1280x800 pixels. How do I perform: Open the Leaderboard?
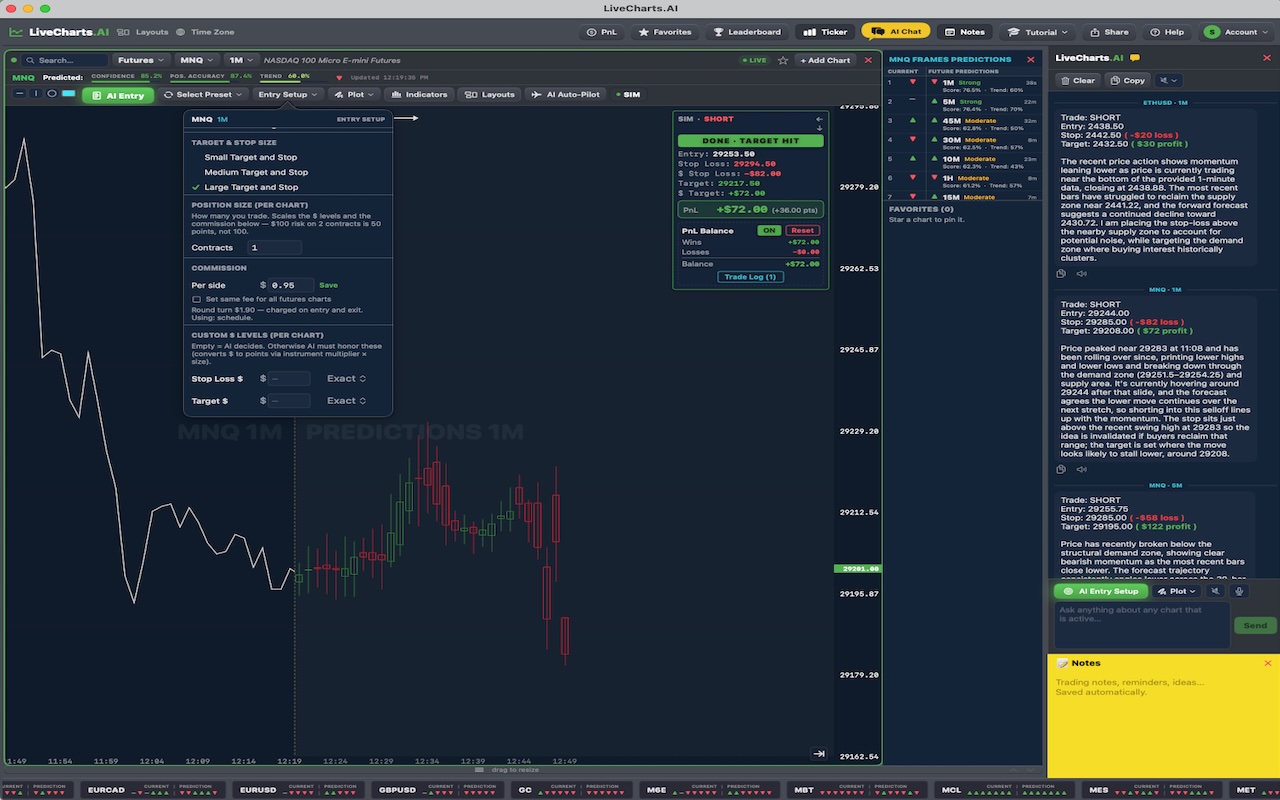(x=747, y=32)
